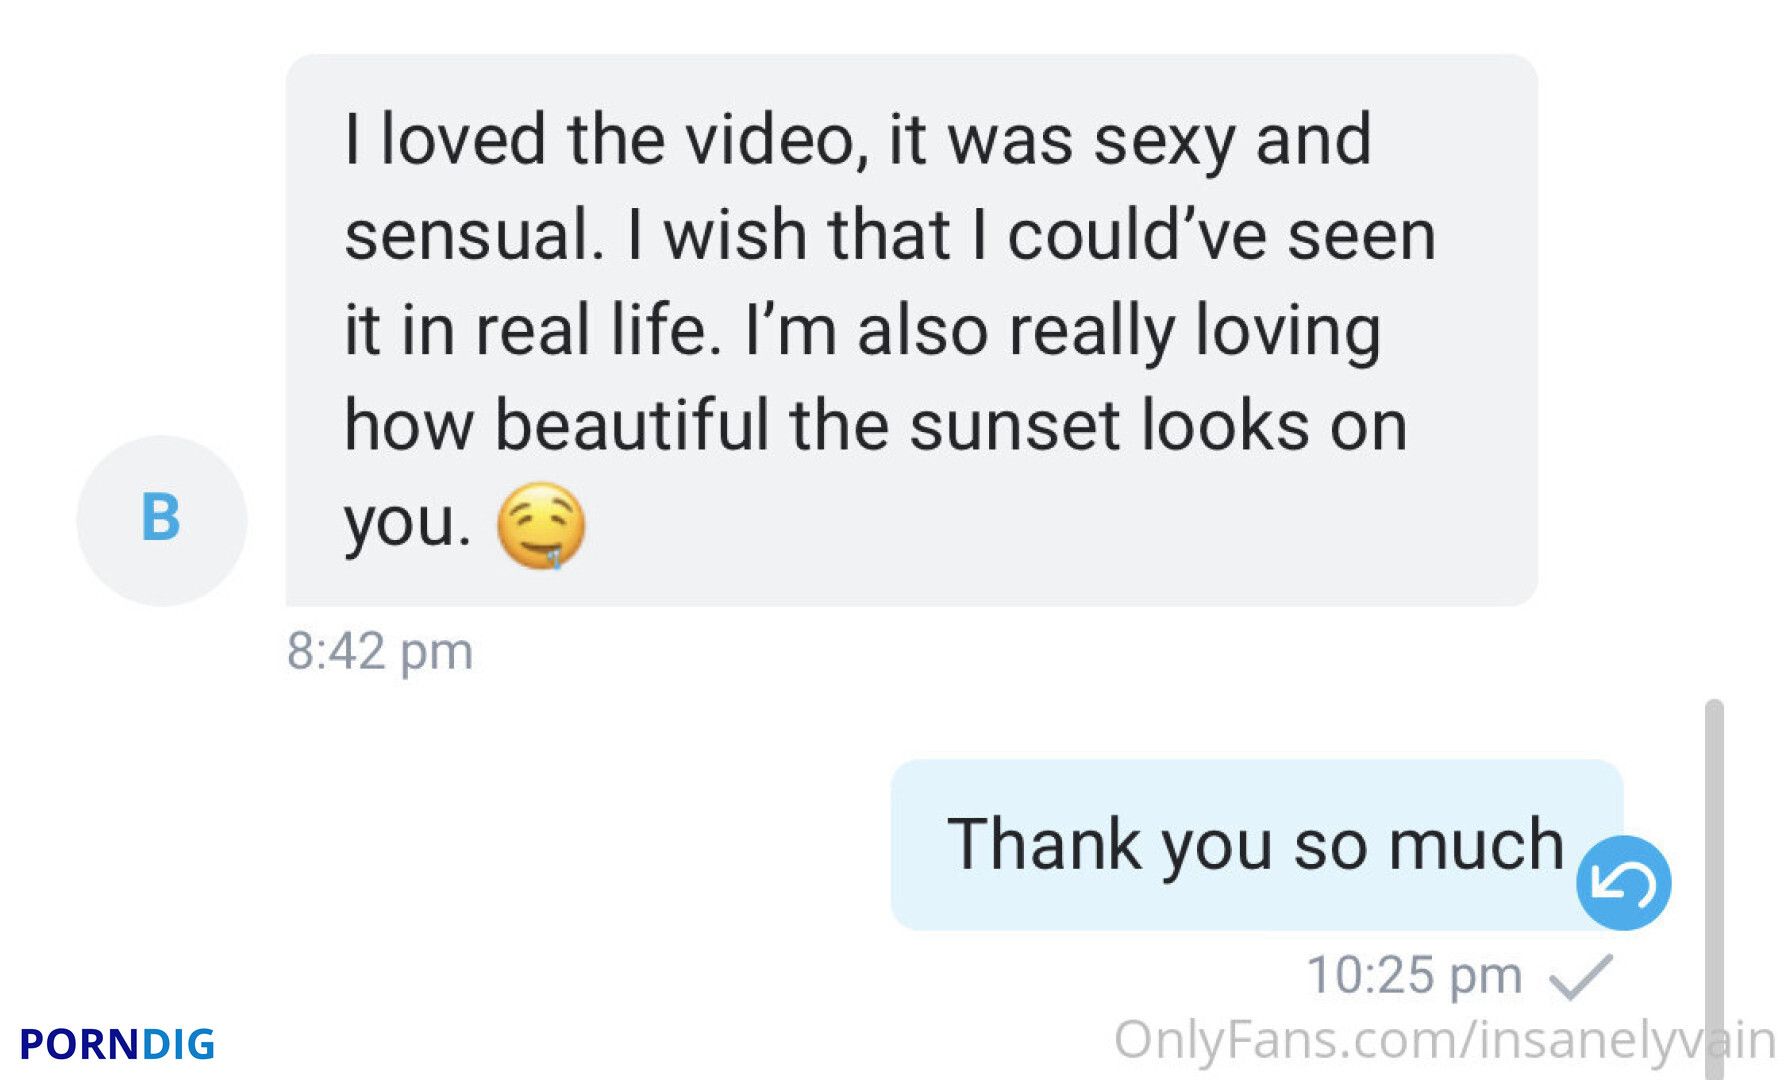Click the letter B inside the avatar
The width and height of the screenshot is (1786, 1080).
[161, 518]
